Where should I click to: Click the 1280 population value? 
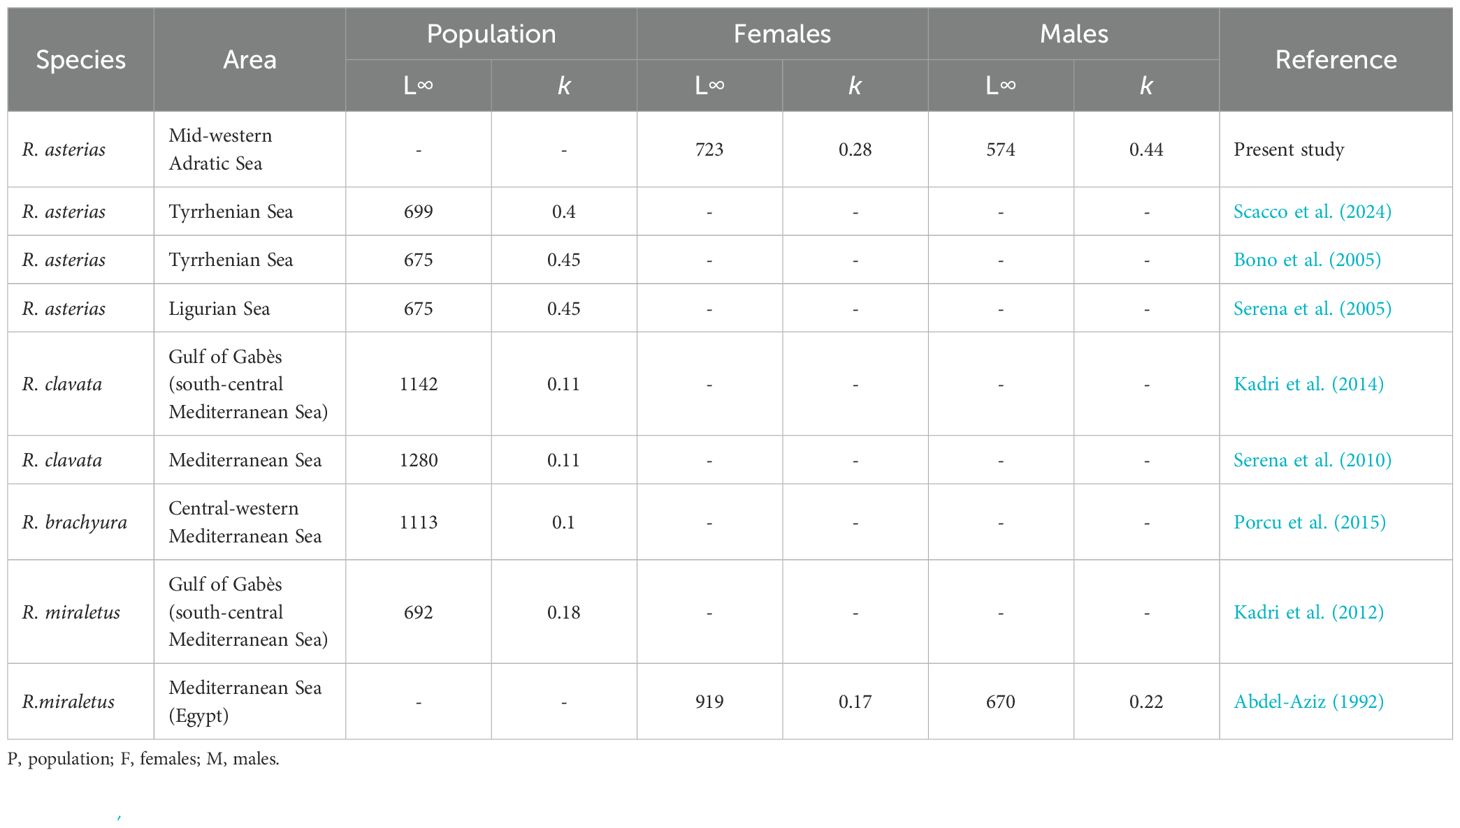coord(418,460)
